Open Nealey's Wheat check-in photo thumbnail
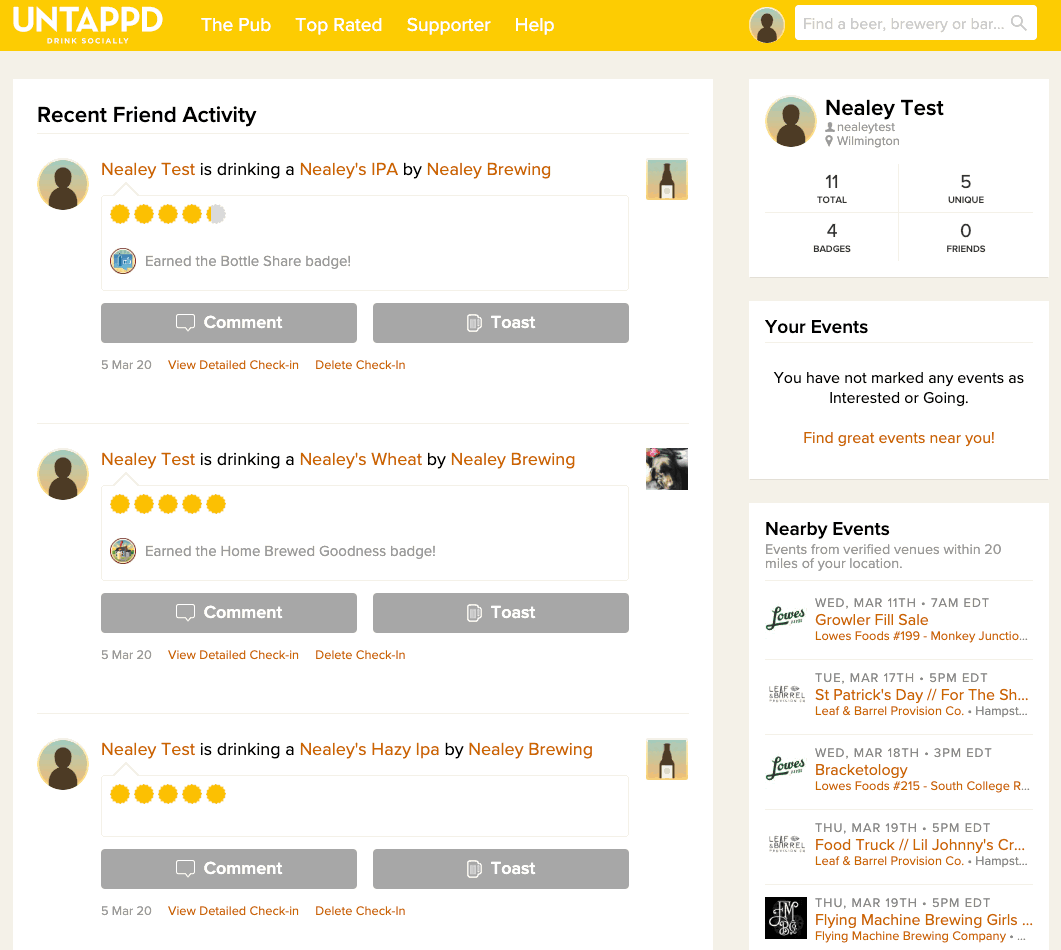 [x=667, y=469]
